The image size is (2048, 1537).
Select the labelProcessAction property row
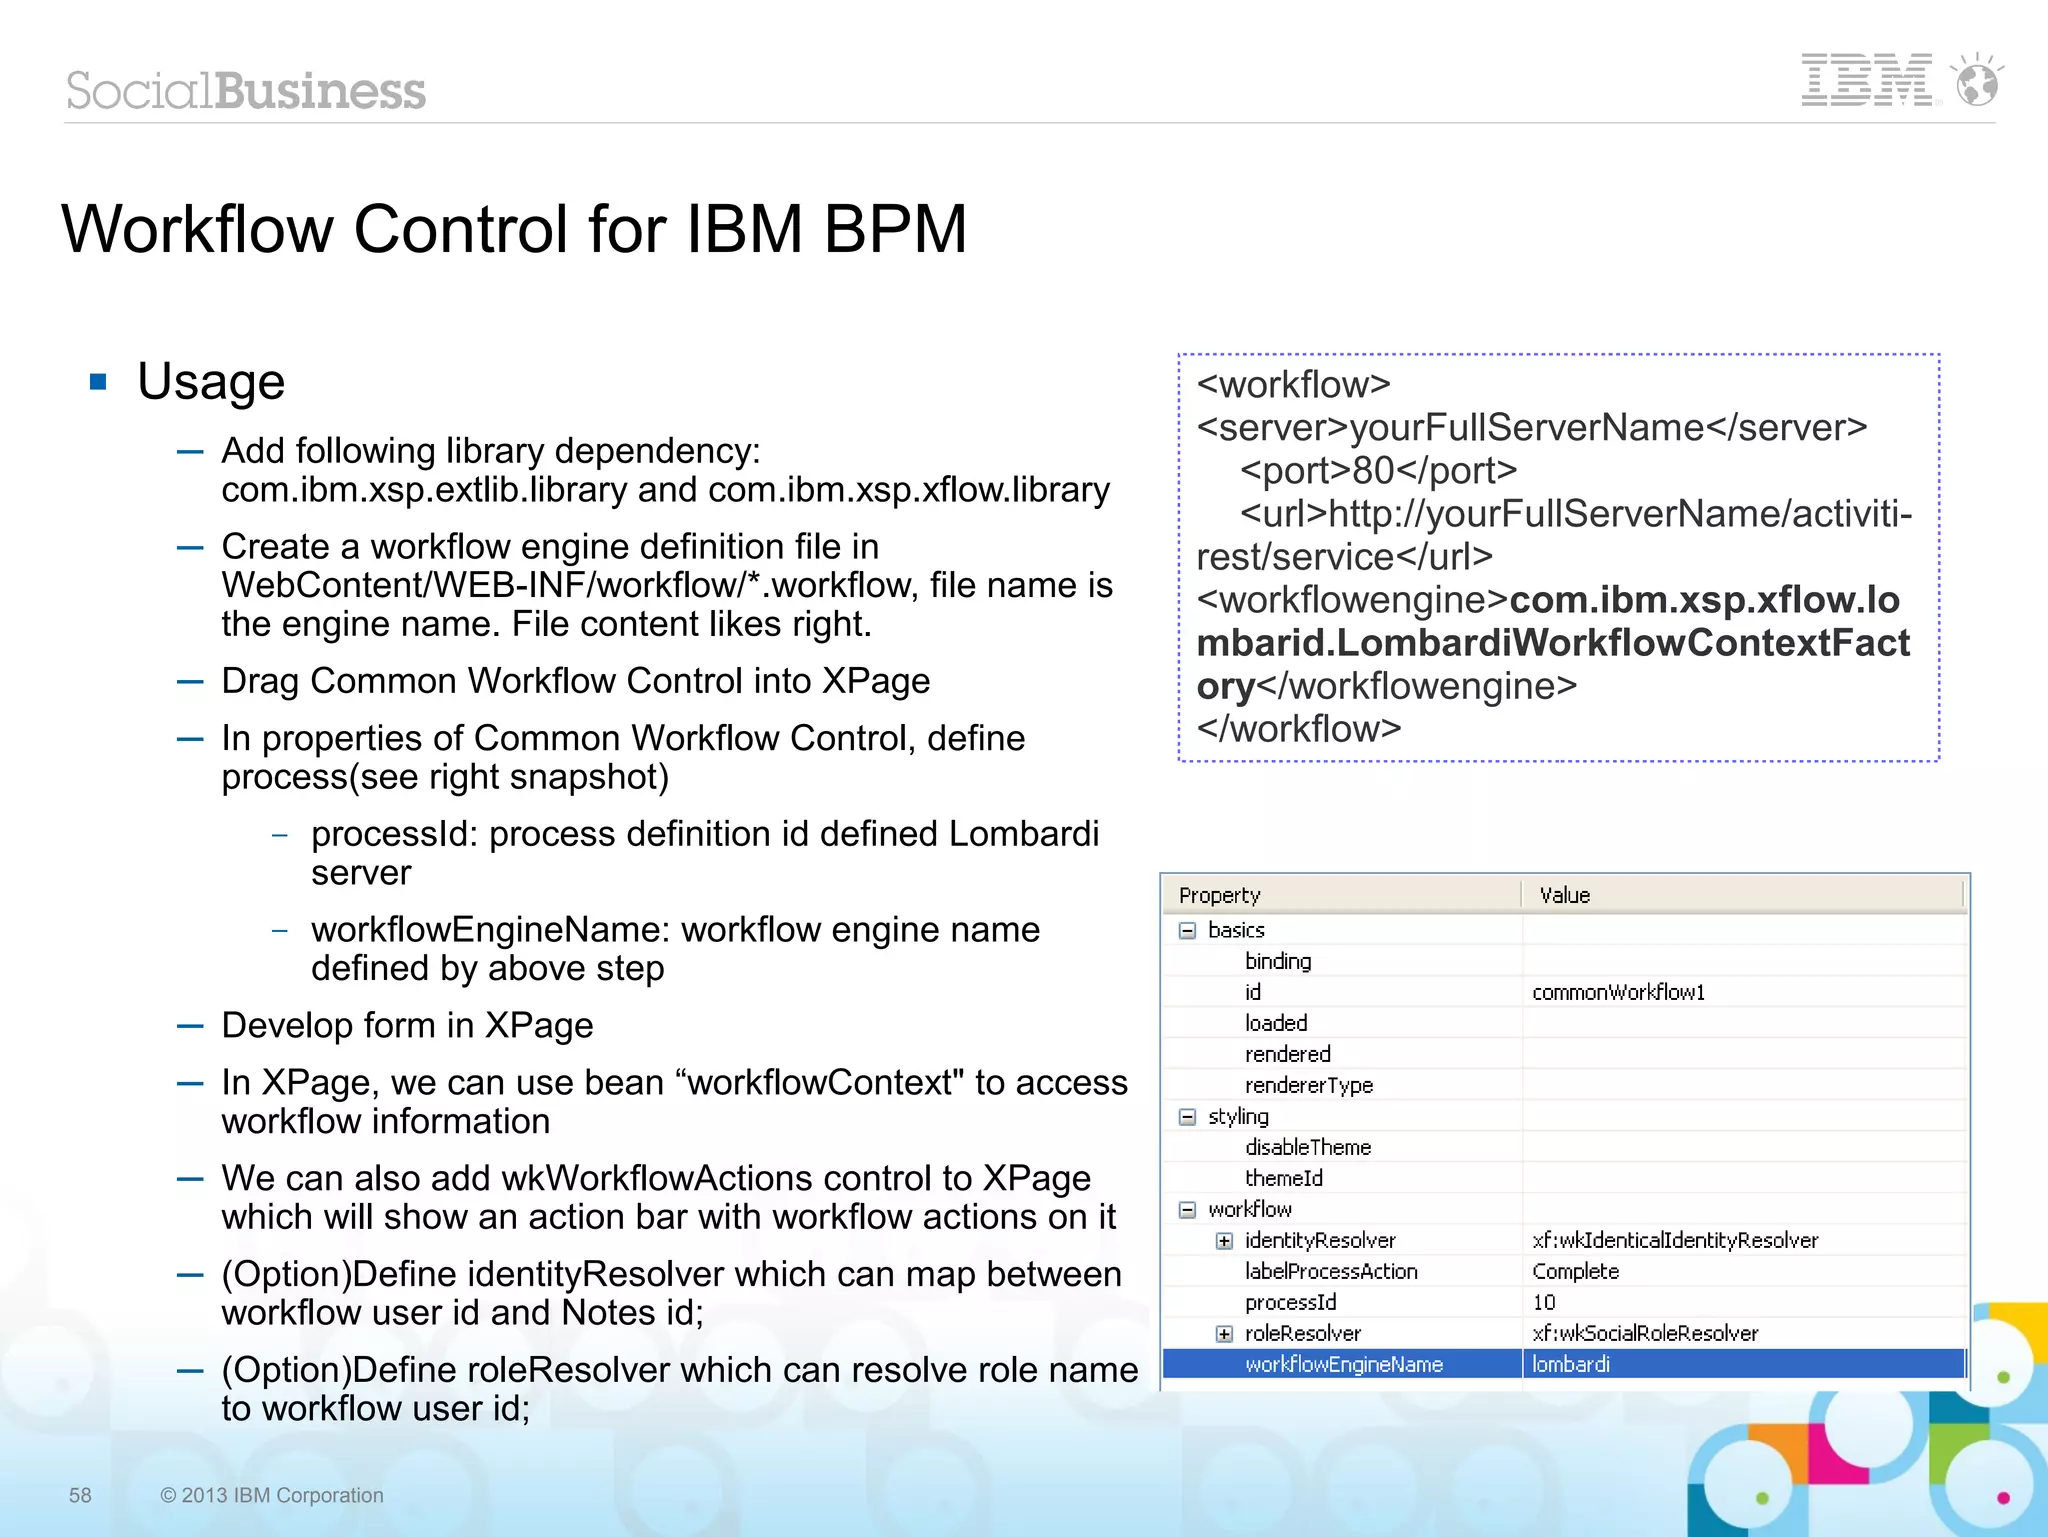(1564, 1272)
